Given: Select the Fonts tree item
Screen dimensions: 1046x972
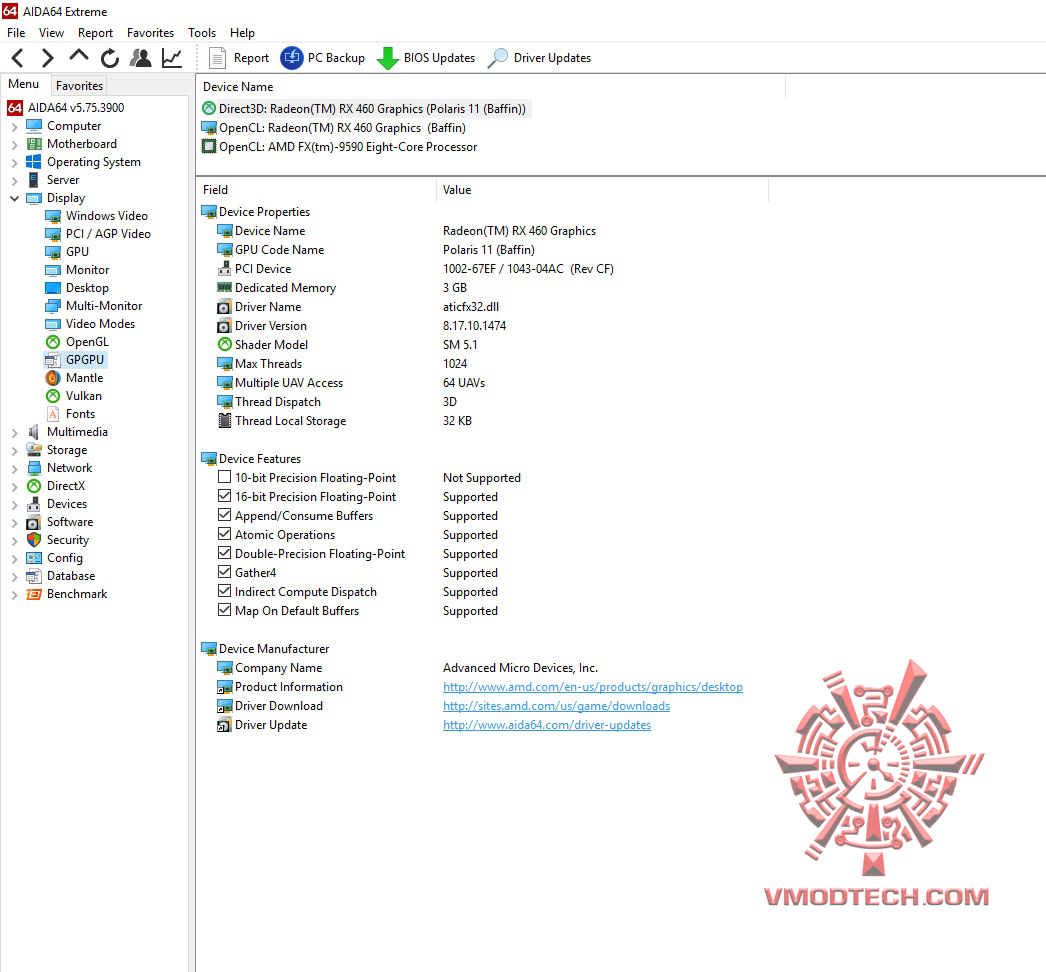Looking at the screenshot, I should (70, 414).
